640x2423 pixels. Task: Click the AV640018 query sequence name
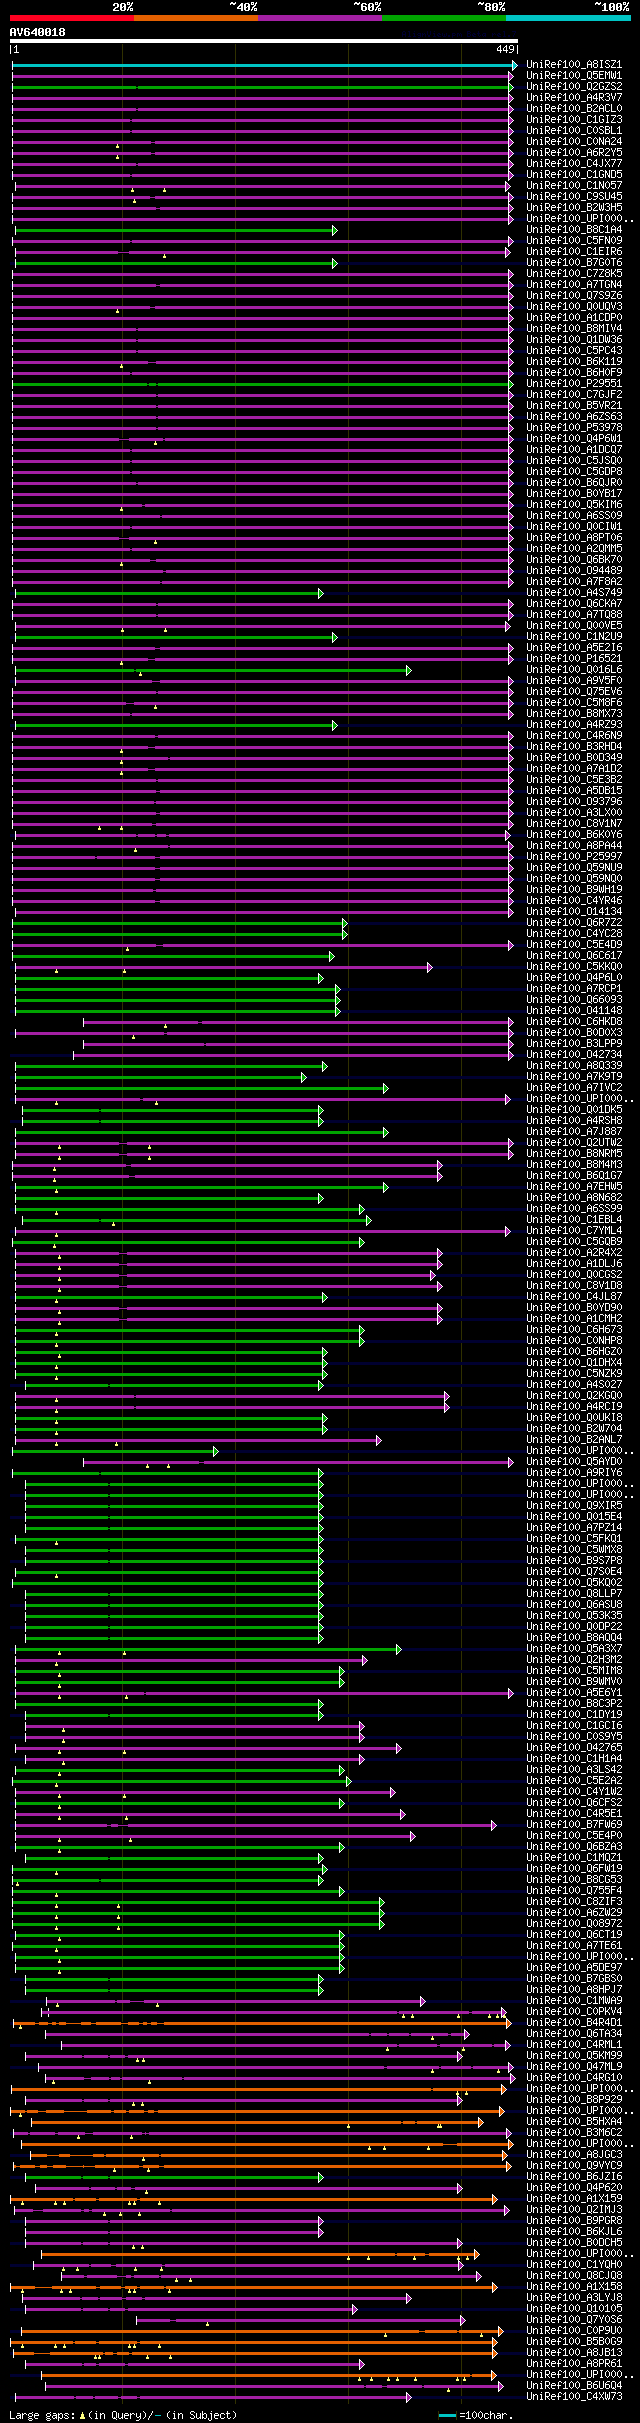(x=38, y=32)
